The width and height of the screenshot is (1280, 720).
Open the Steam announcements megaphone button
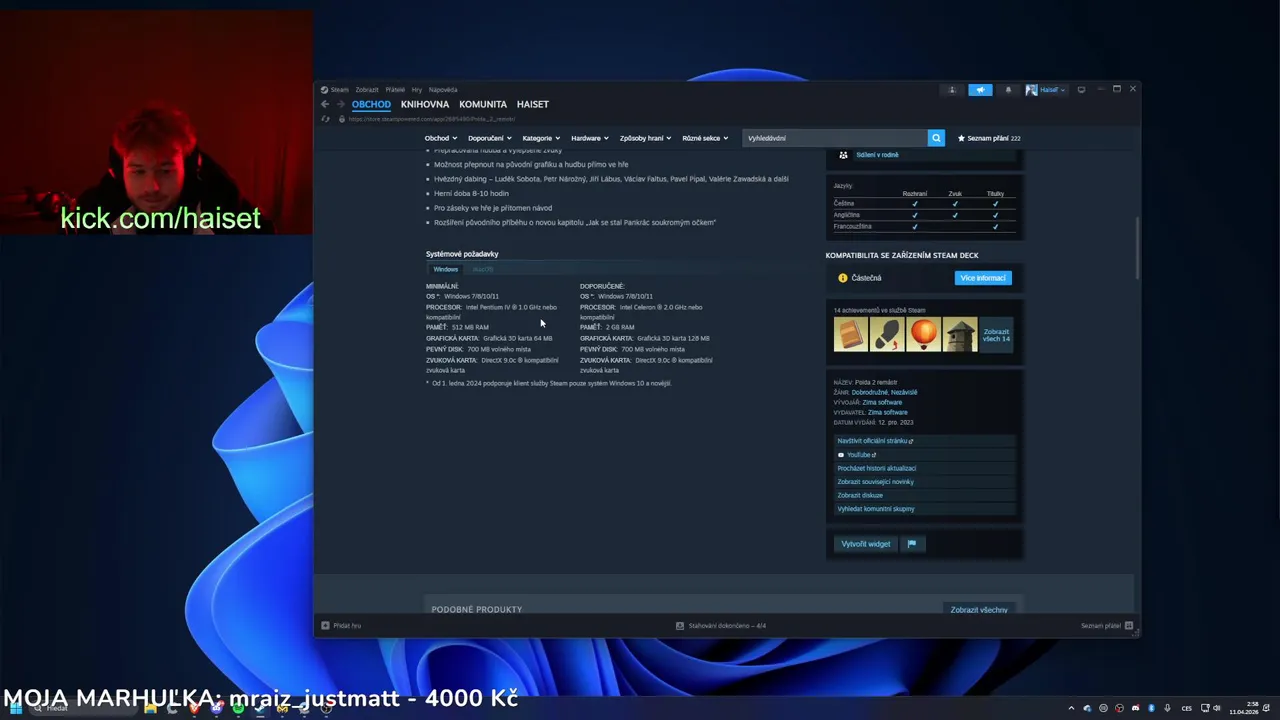tap(980, 90)
